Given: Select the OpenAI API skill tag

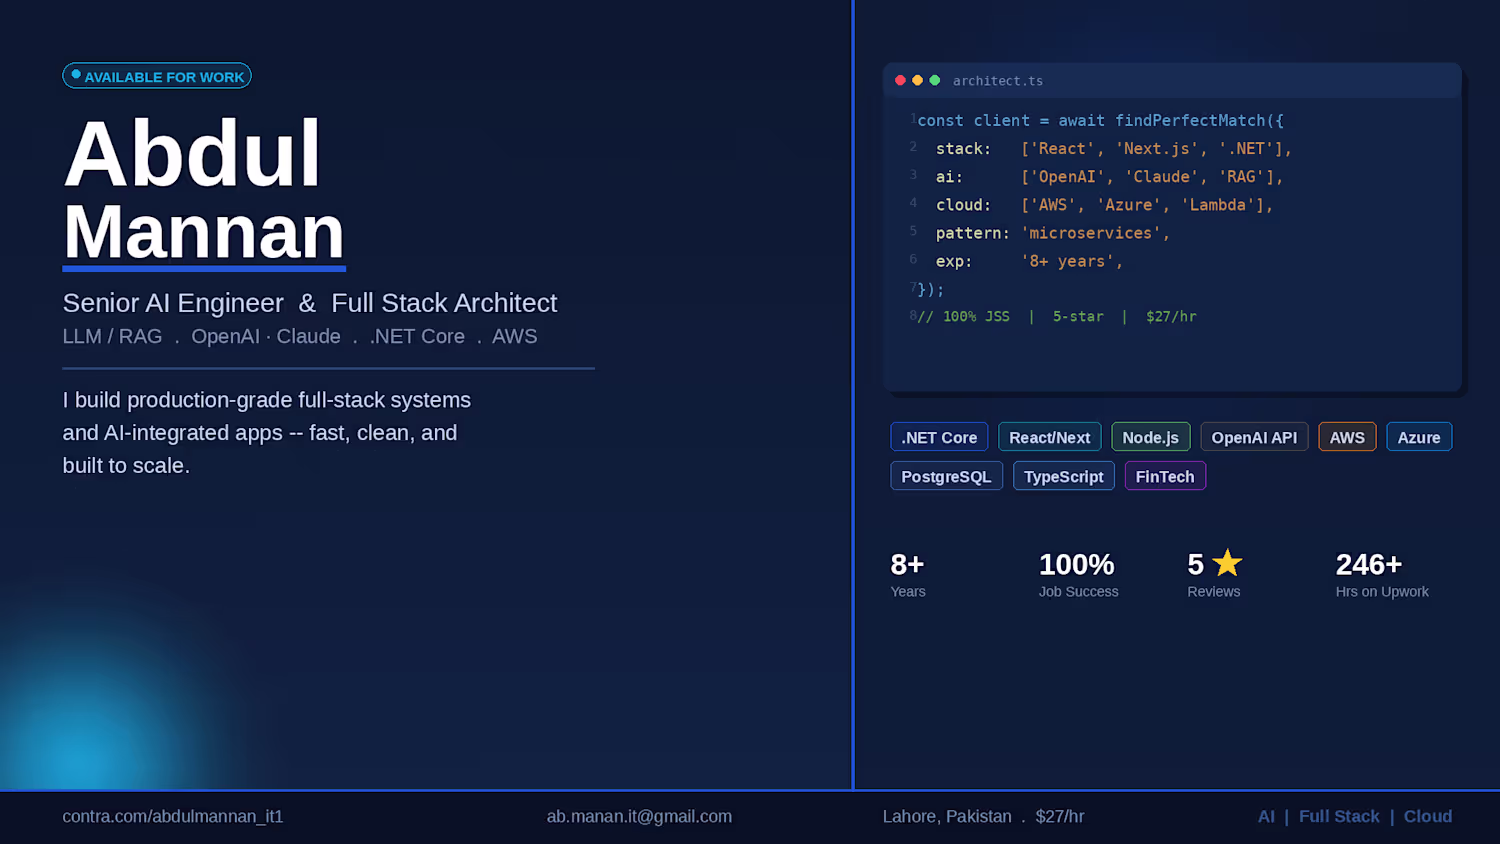Looking at the screenshot, I should 1254,437.
